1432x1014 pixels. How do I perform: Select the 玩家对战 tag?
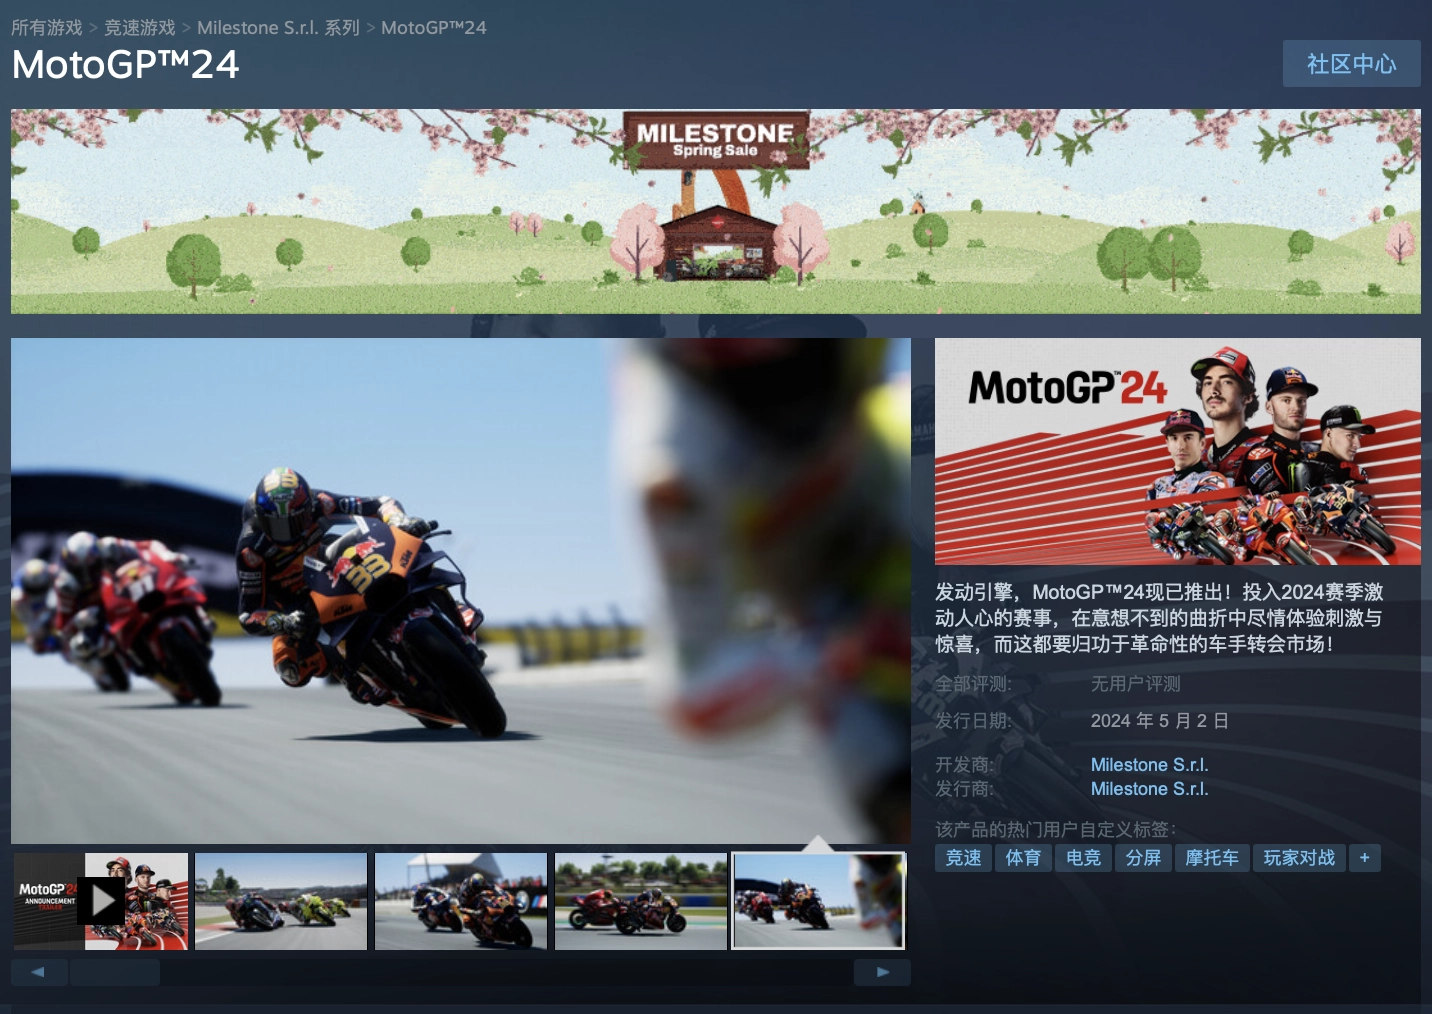[1299, 858]
